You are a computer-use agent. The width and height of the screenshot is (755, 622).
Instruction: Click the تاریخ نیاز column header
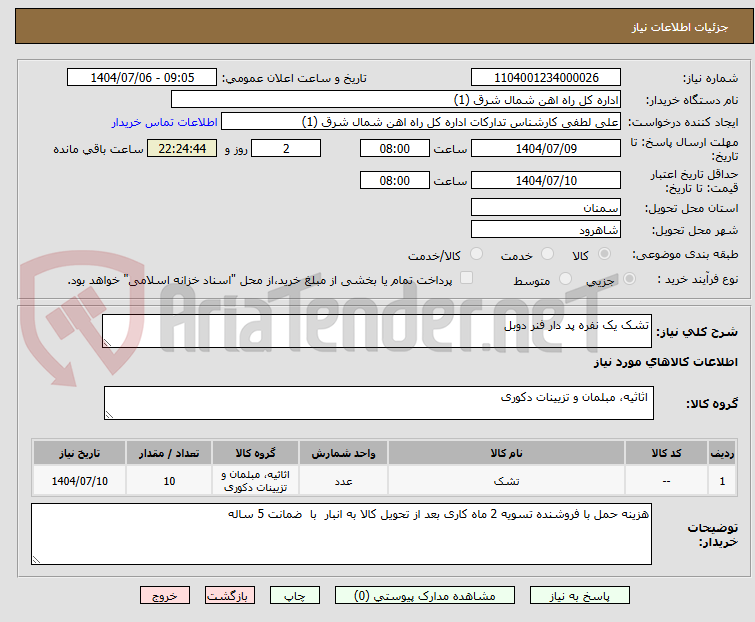[x=79, y=453]
